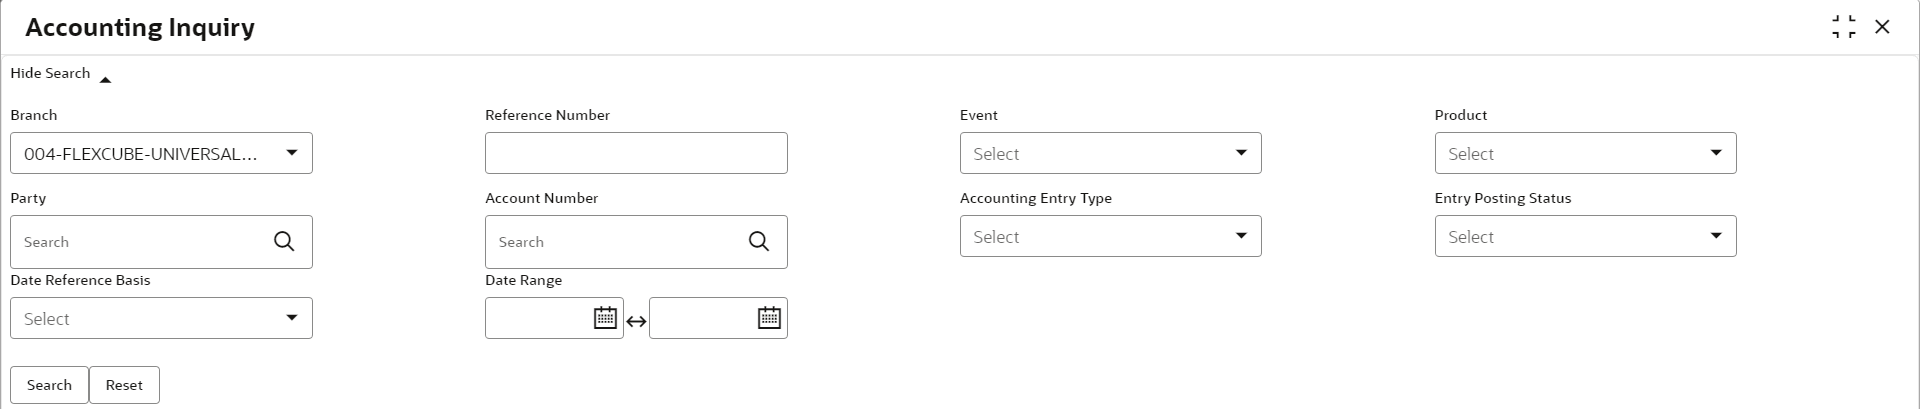This screenshot has height=409, width=1920.
Task: Click into the Account Number search field
Action: [615, 242]
